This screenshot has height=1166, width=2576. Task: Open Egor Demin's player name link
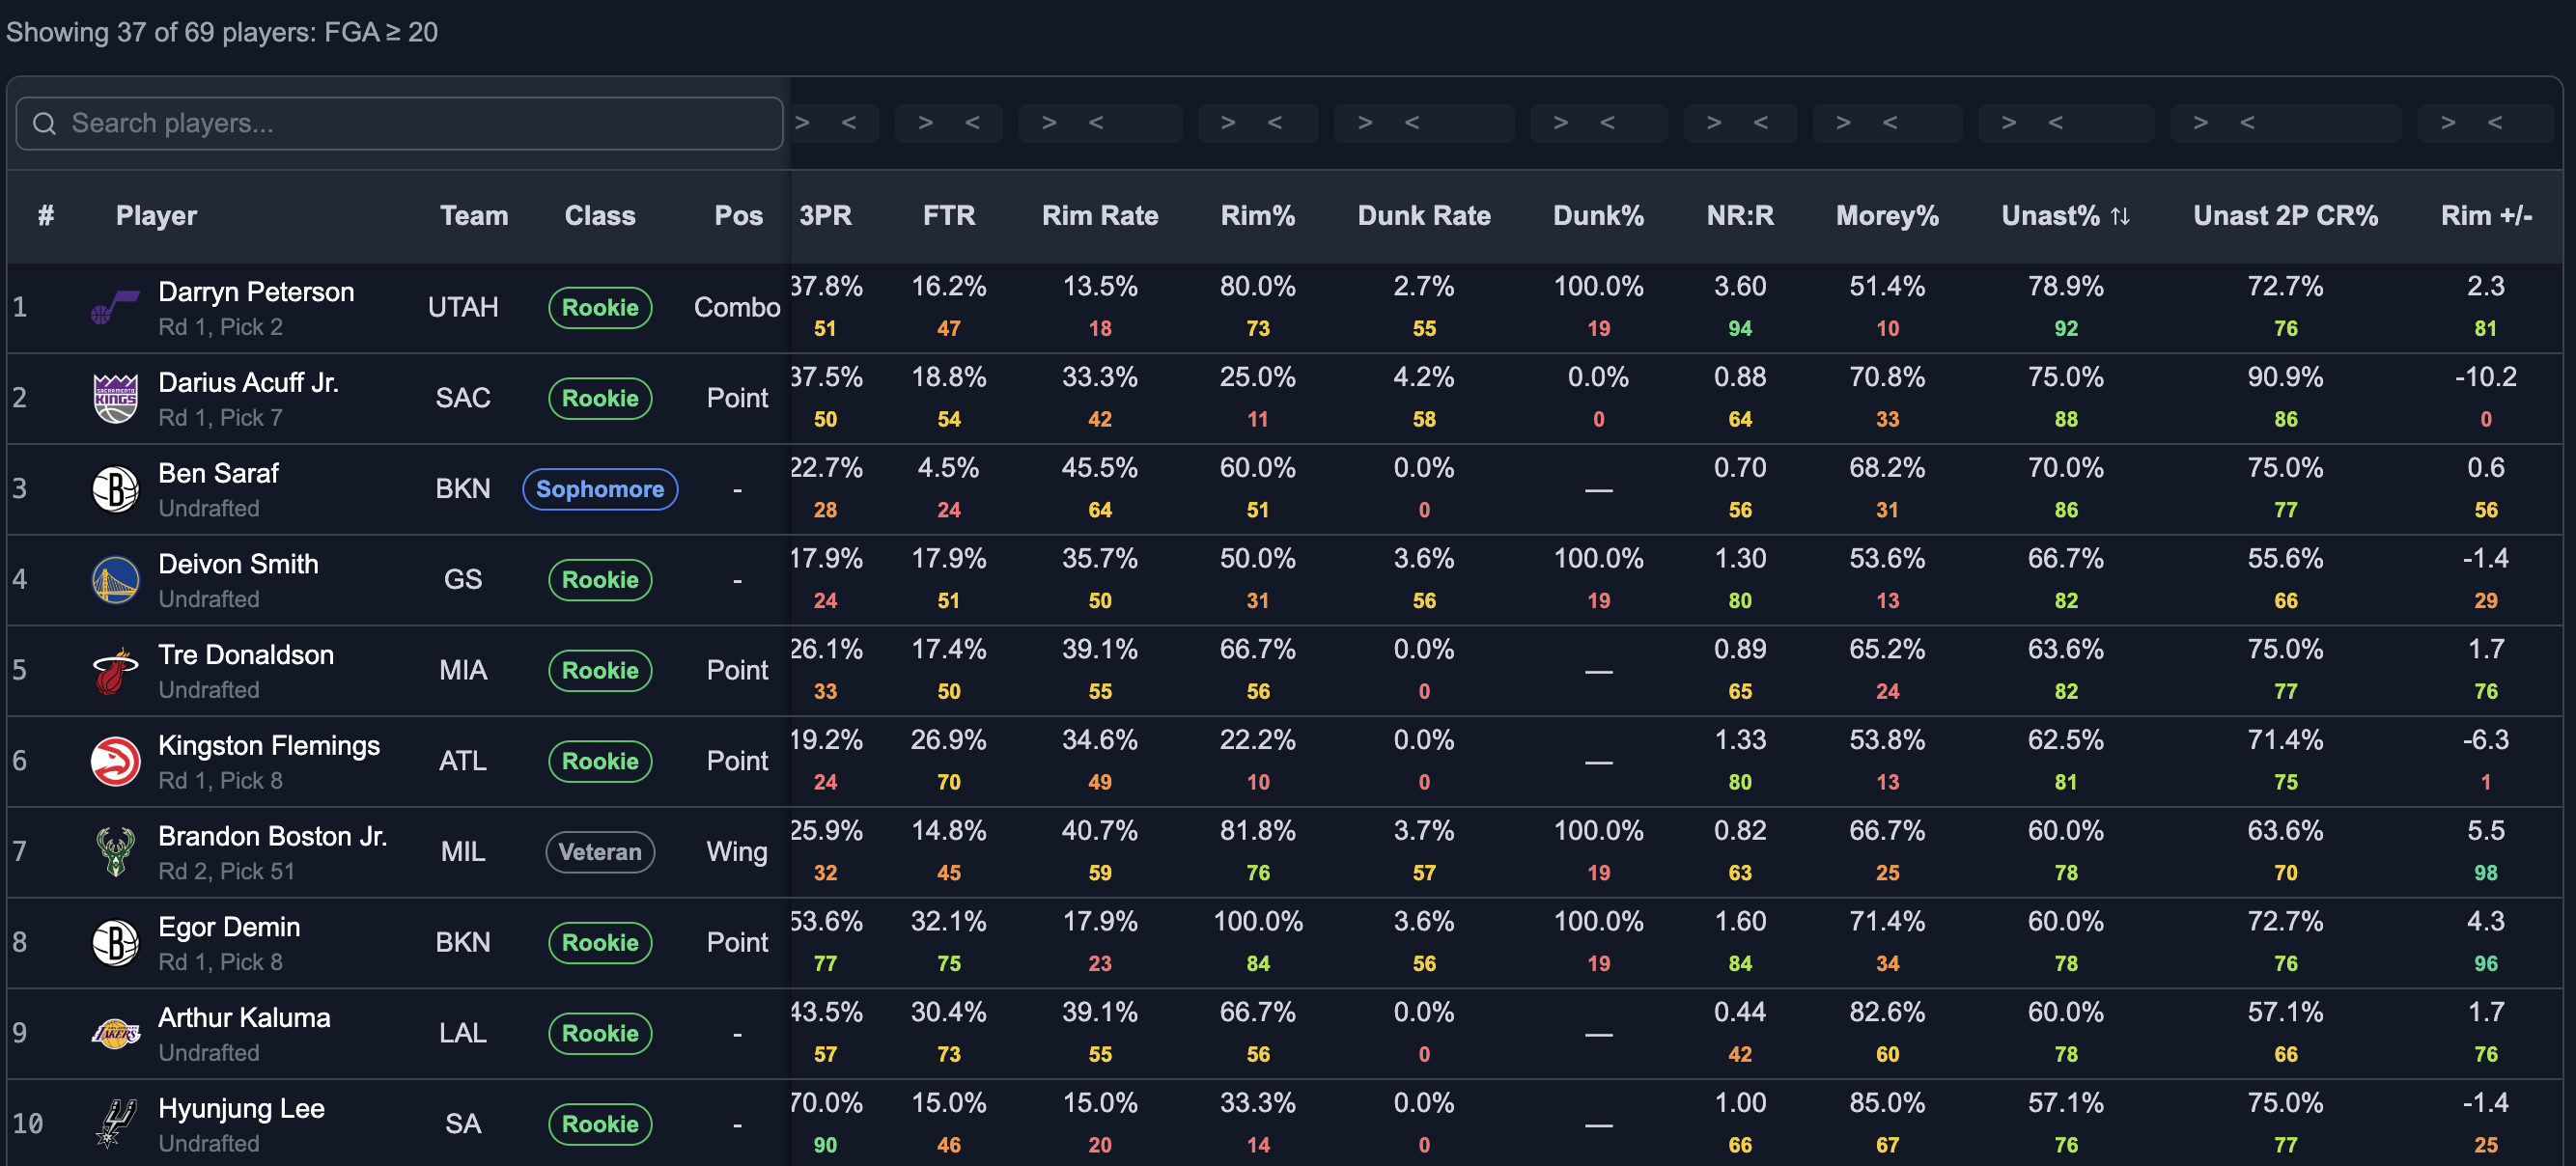coord(229,927)
